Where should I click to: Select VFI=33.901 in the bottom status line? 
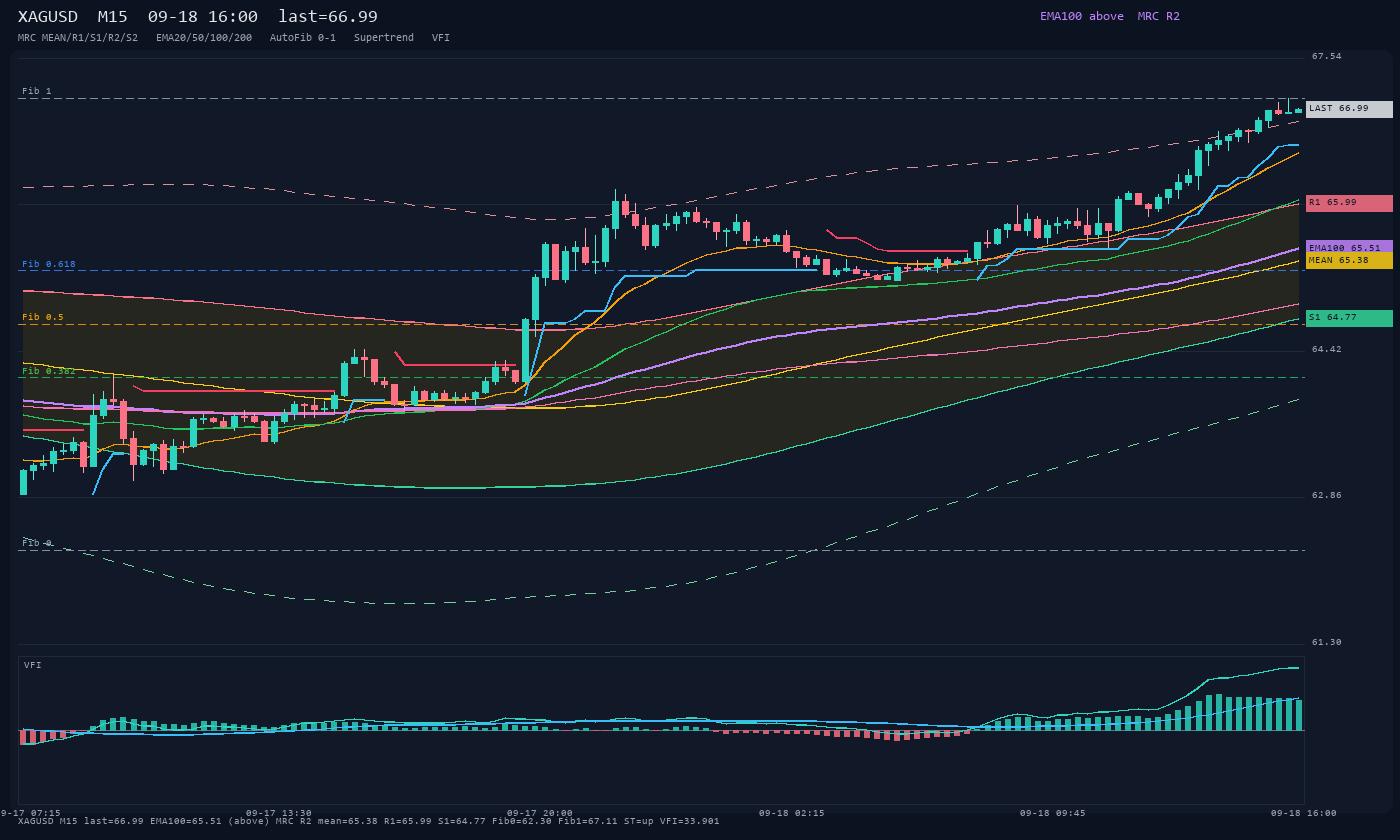point(689,821)
